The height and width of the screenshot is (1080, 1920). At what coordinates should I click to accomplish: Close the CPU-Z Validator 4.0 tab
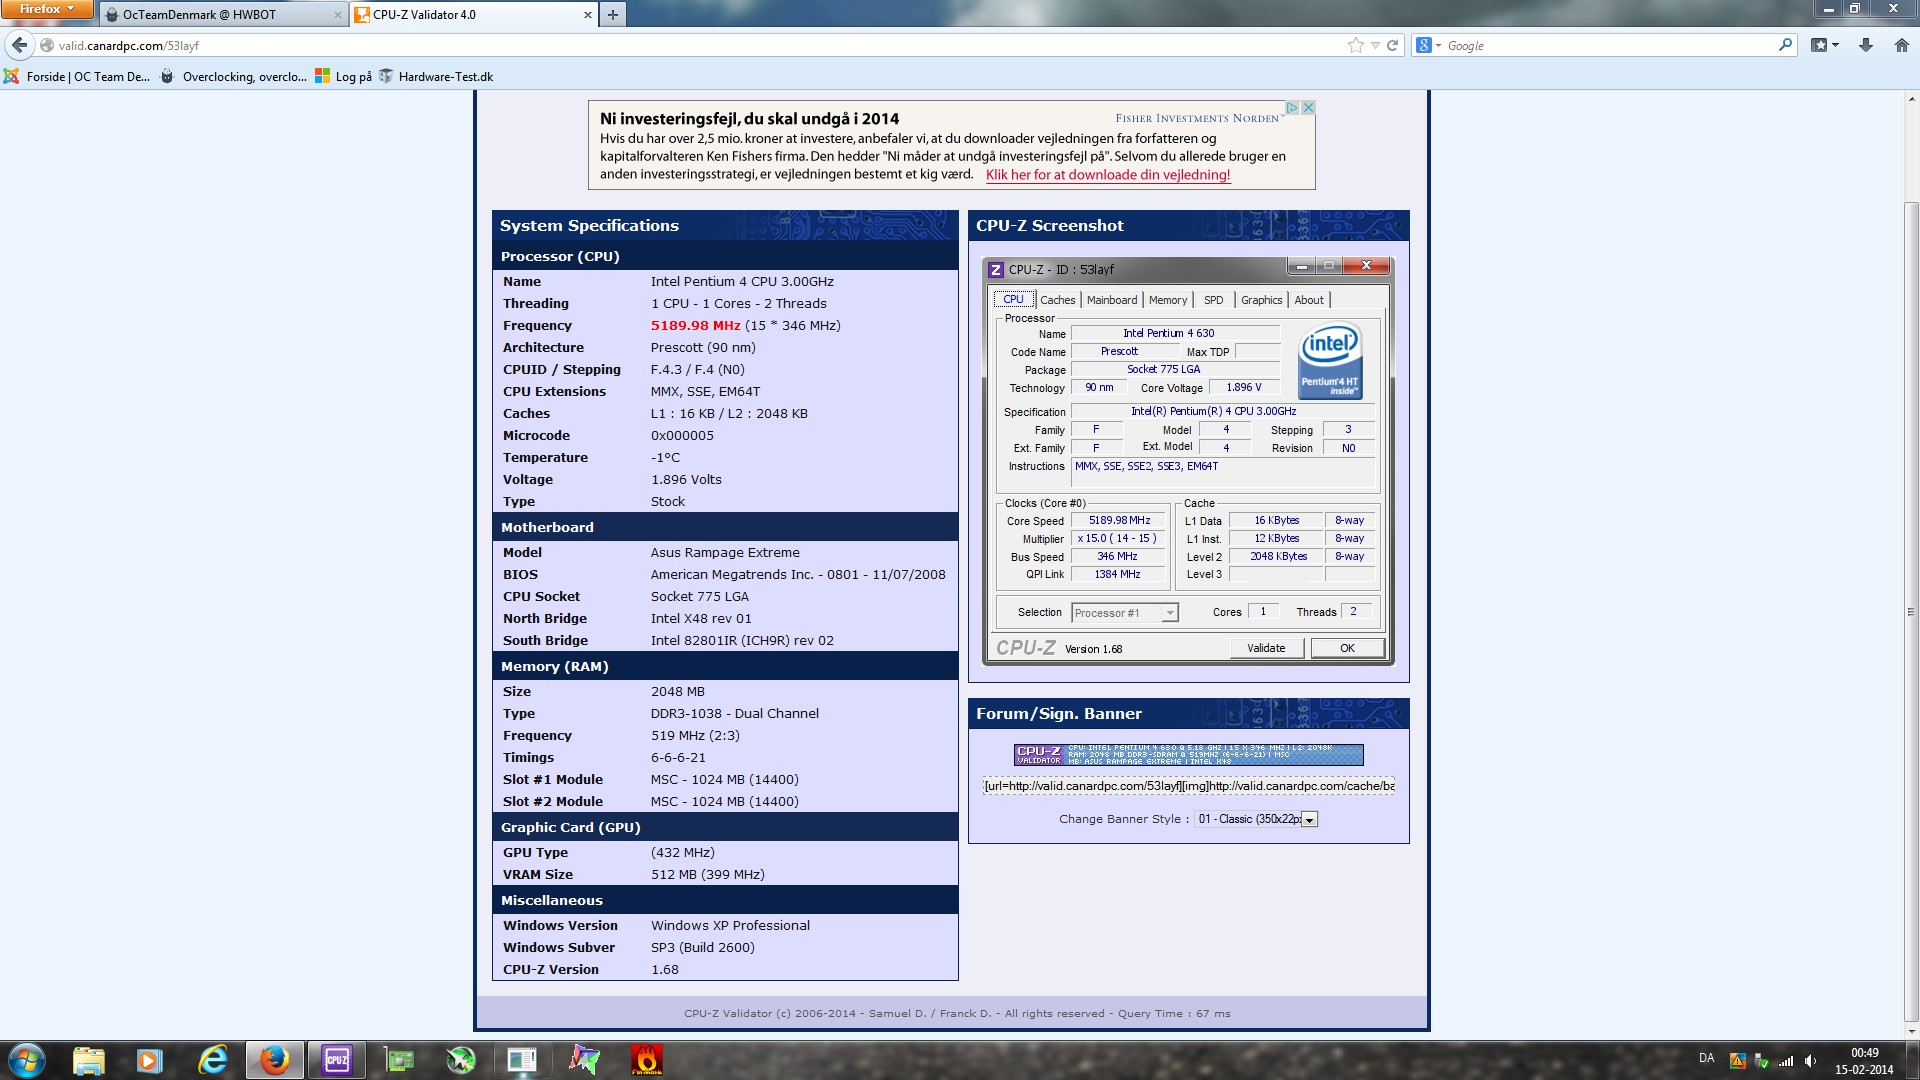click(587, 14)
